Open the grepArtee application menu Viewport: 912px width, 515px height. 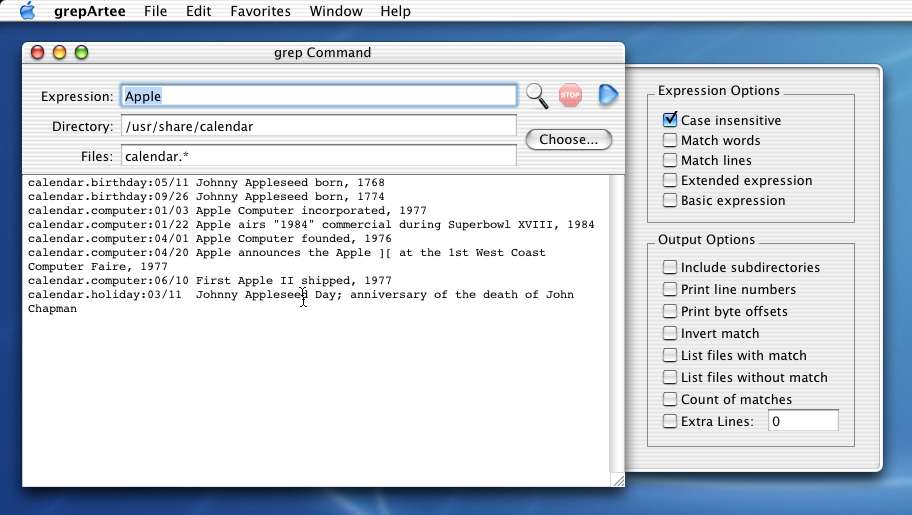[89, 11]
